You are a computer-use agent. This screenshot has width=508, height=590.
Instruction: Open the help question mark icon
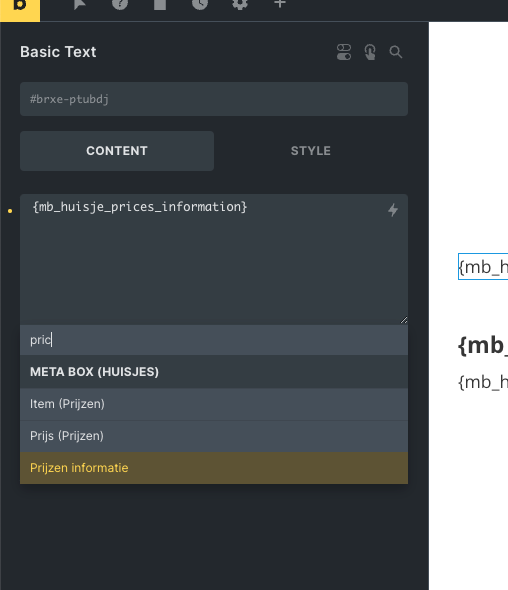[120, 4]
